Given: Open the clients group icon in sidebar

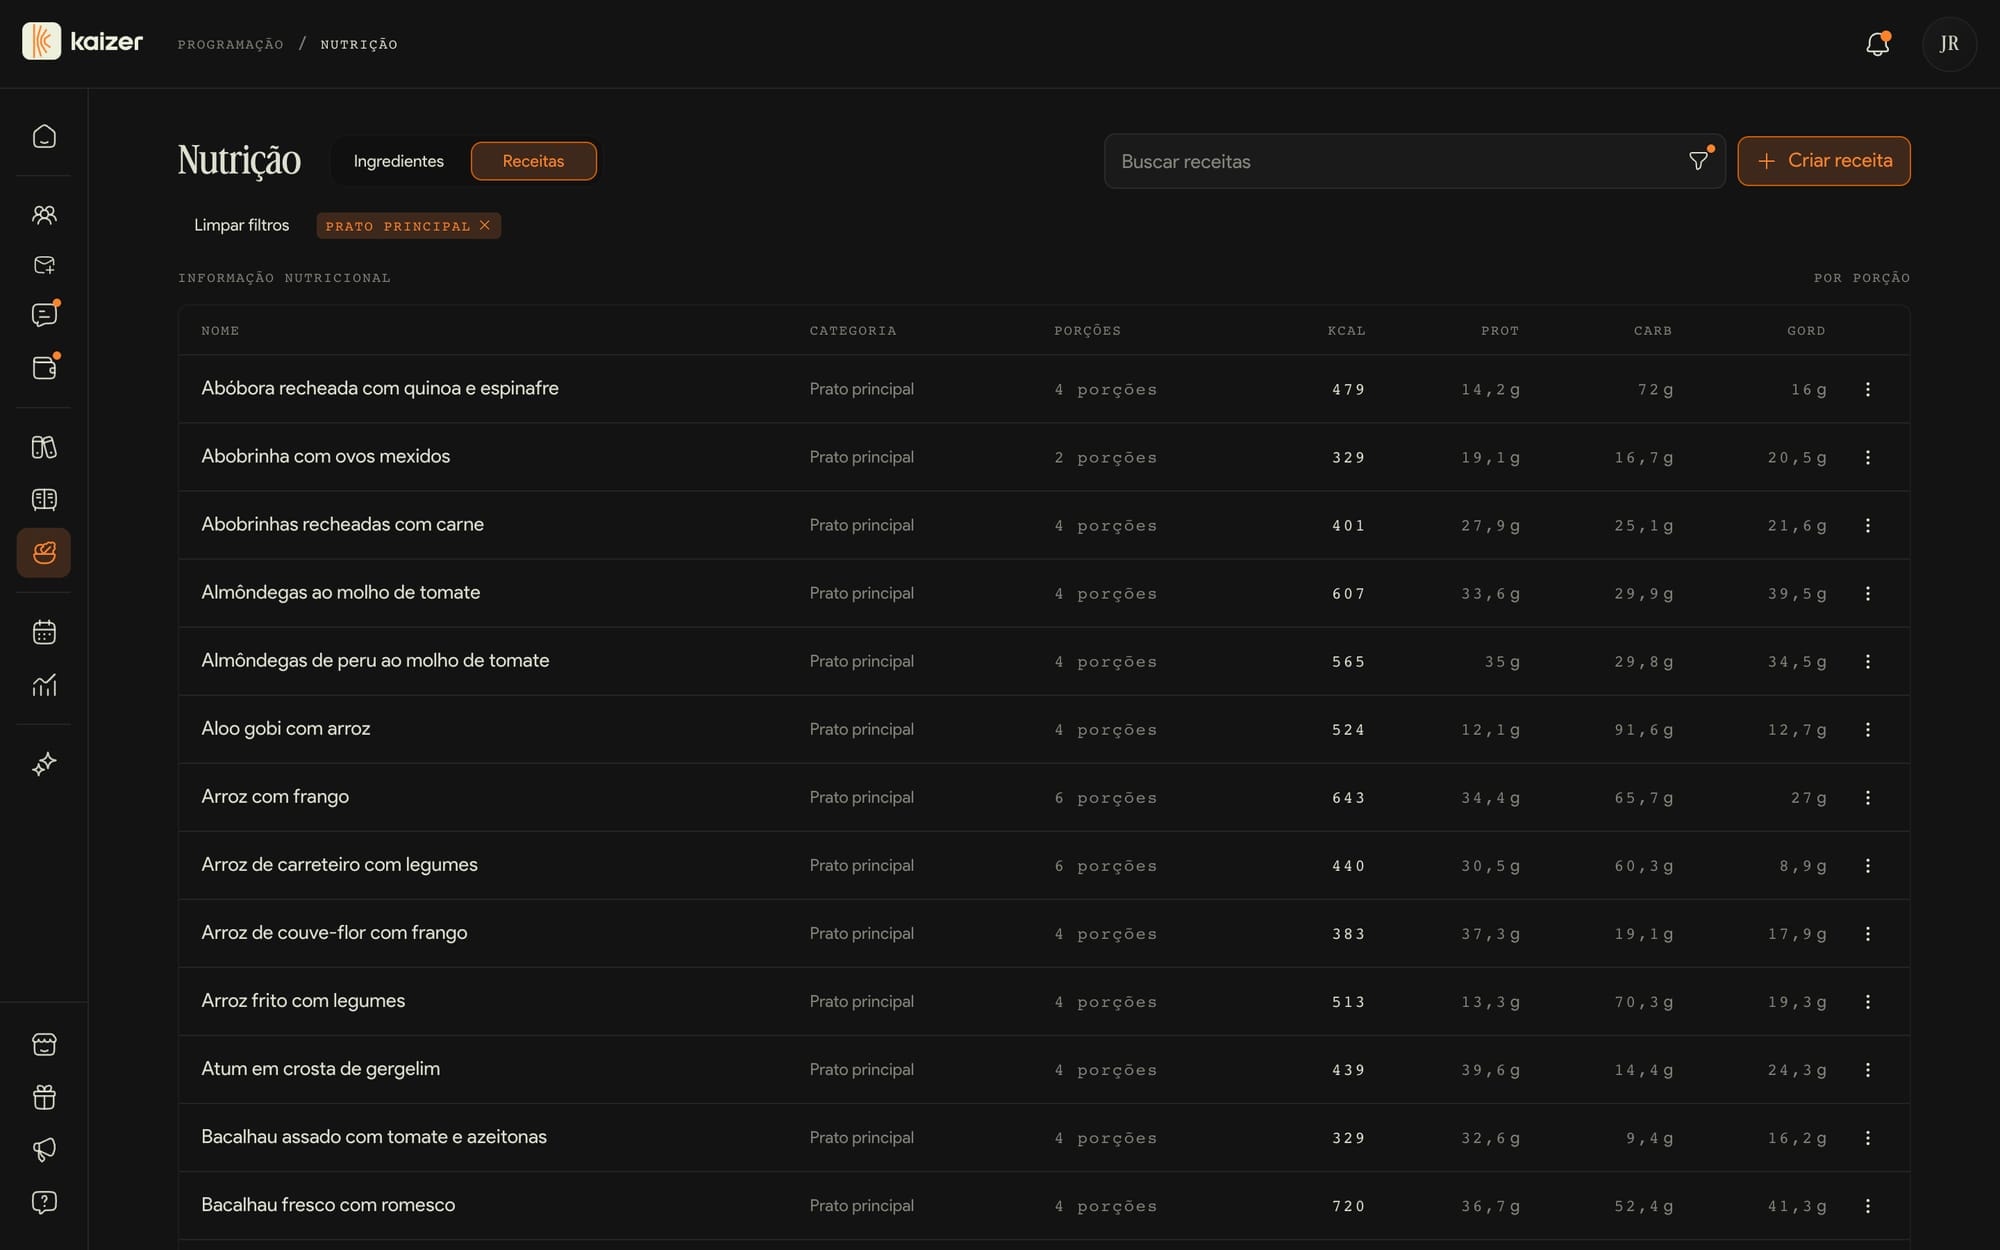Looking at the screenshot, I should point(44,214).
